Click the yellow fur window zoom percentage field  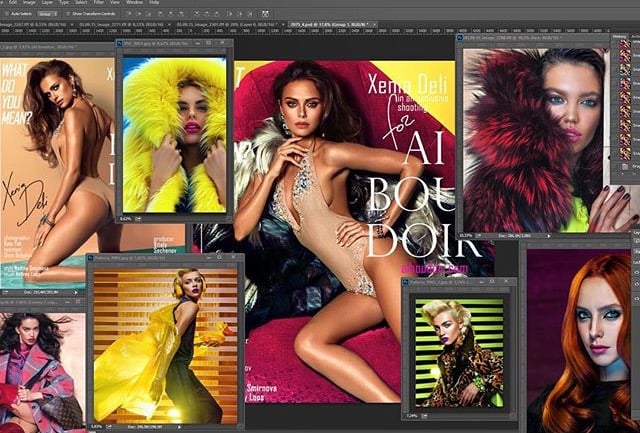[x=125, y=219]
